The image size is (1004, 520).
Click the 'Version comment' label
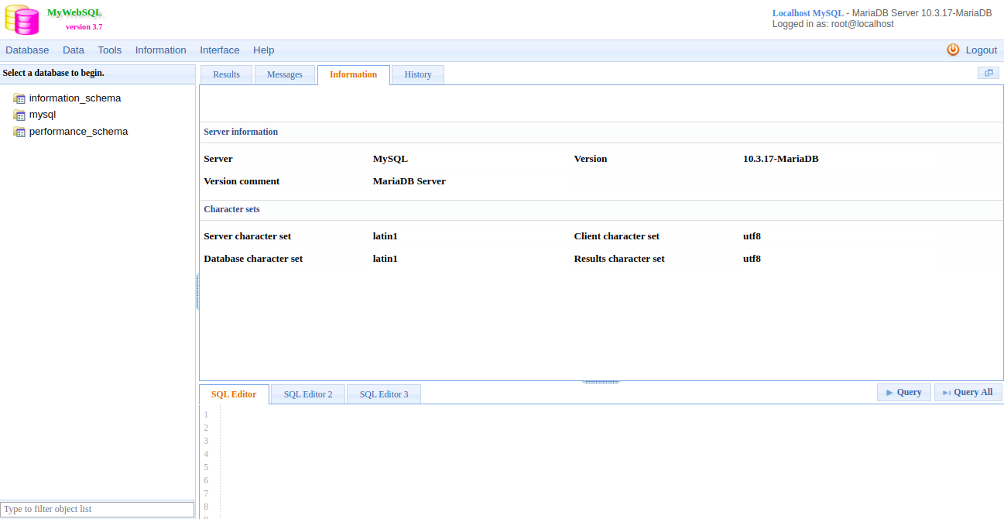(x=241, y=181)
